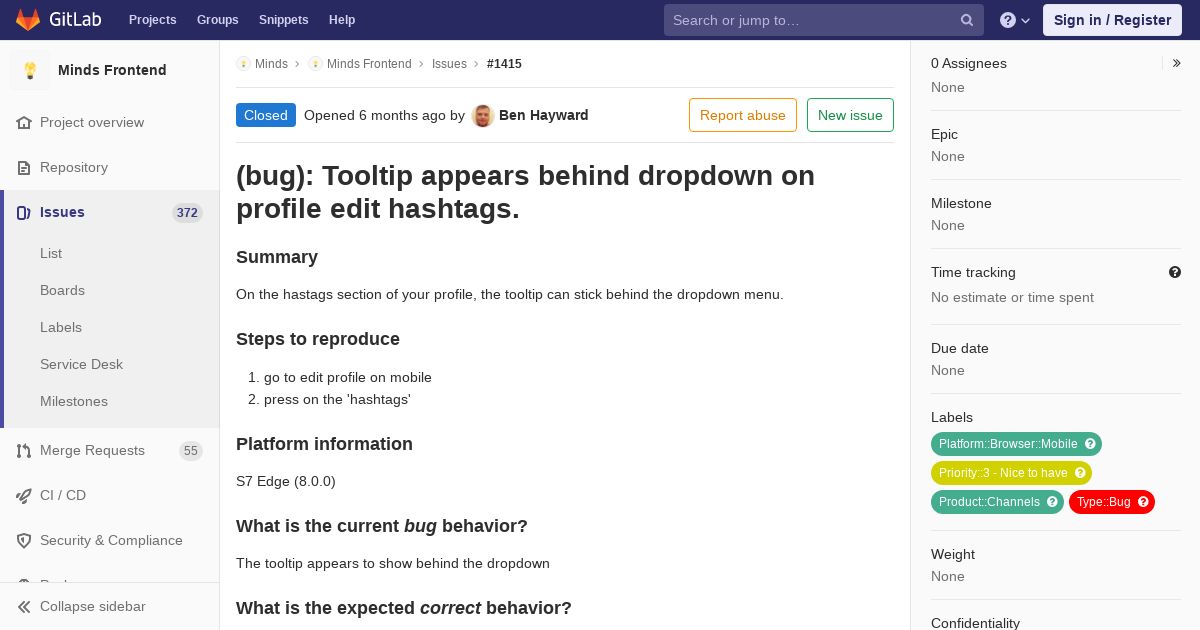The height and width of the screenshot is (630, 1200).
Task: Click the Minds Frontend breadcrumb lightbulb icon
Action: [x=315, y=64]
